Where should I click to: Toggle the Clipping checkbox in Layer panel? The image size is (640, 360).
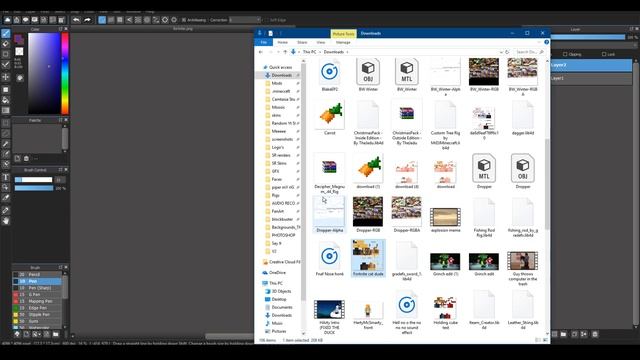[x=565, y=54]
